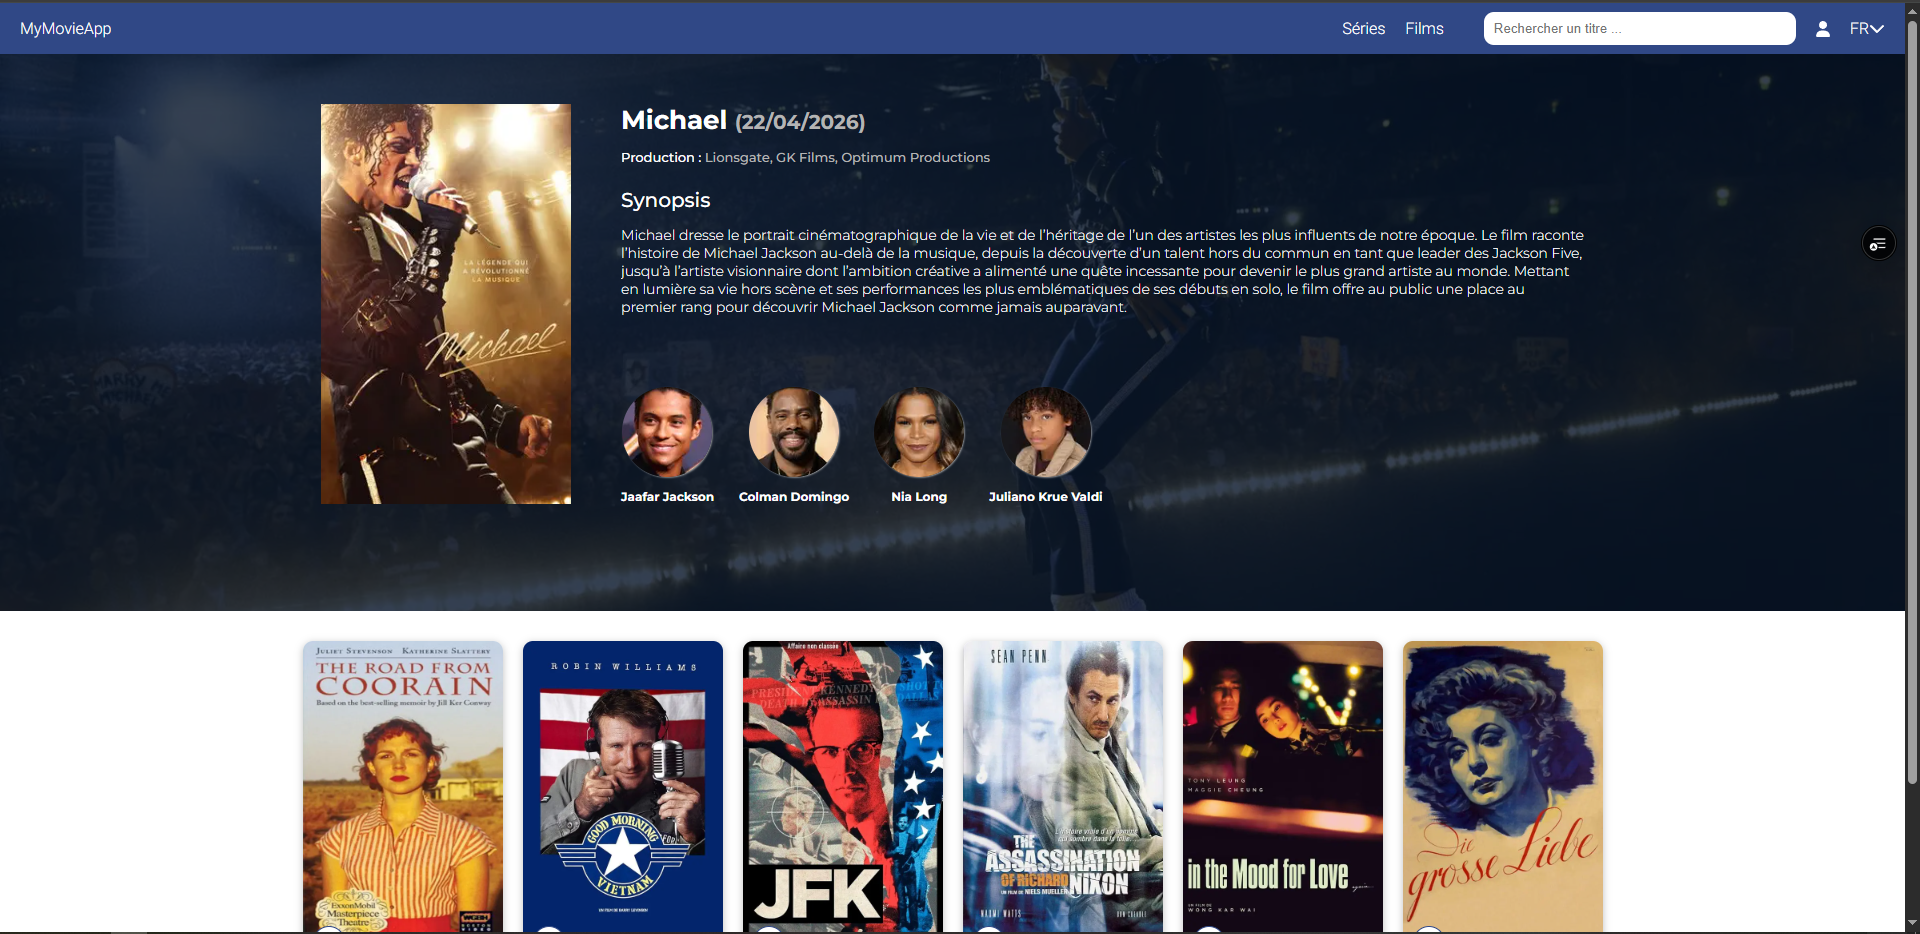Open the JFK movie poster
Viewport: 1920px width, 934px height.
pos(843,787)
